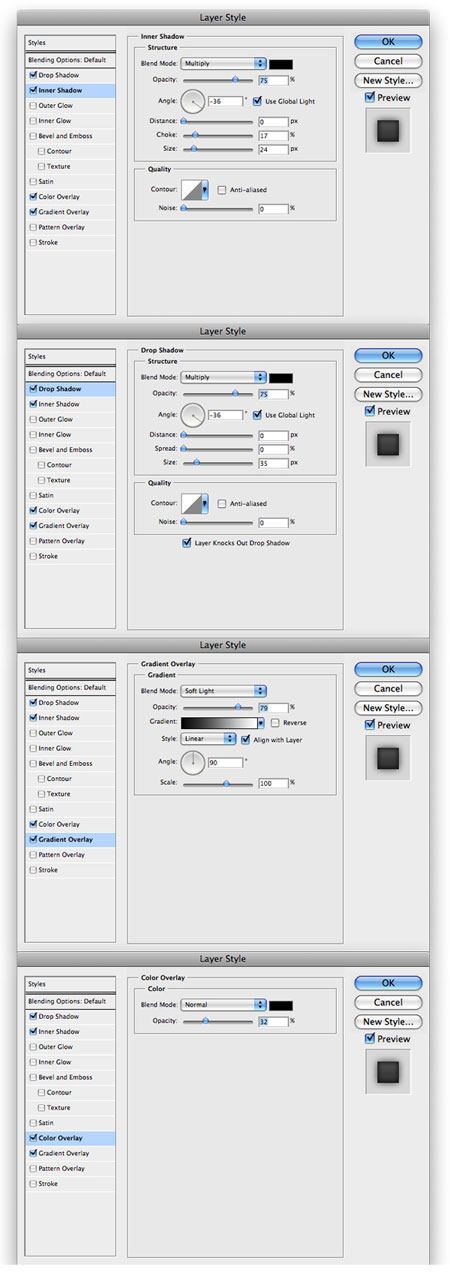Open the gradient picker dropdown arrow
The image size is (450, 1282).
[261, 722]
